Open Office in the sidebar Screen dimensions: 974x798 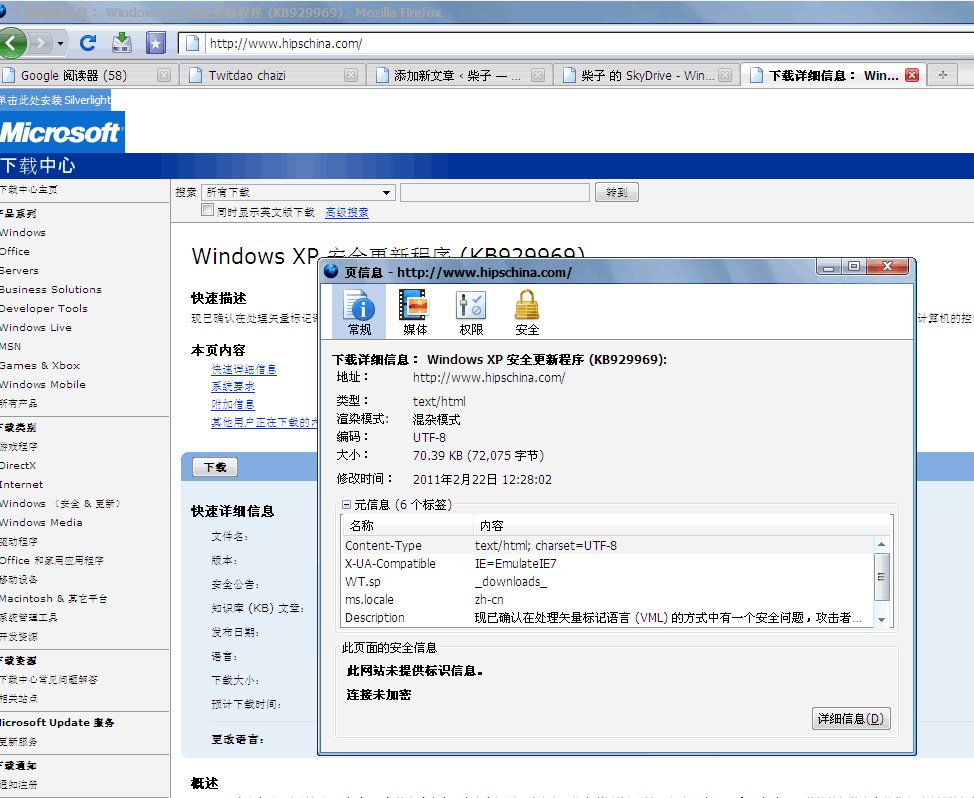(15, 252)
